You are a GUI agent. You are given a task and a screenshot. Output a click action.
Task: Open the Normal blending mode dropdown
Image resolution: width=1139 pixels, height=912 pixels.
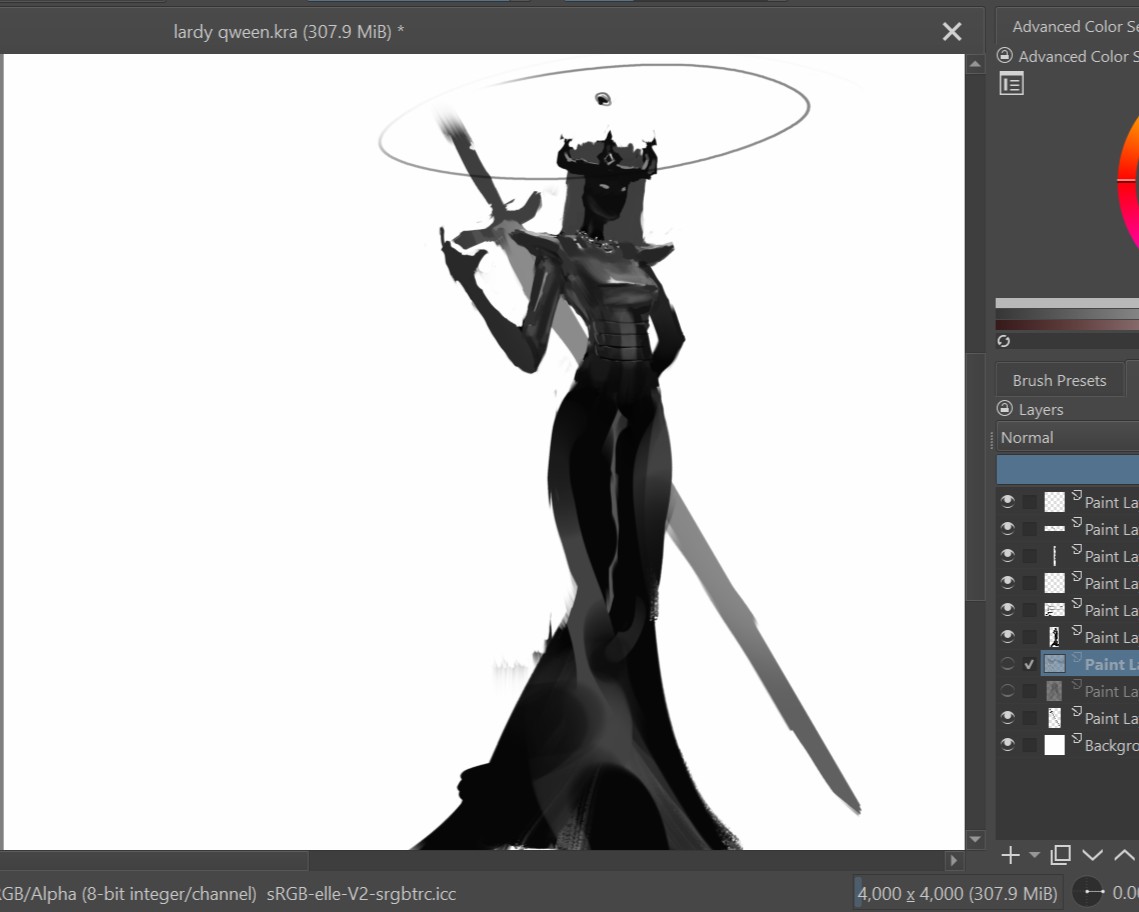[x=1067, y=437]
